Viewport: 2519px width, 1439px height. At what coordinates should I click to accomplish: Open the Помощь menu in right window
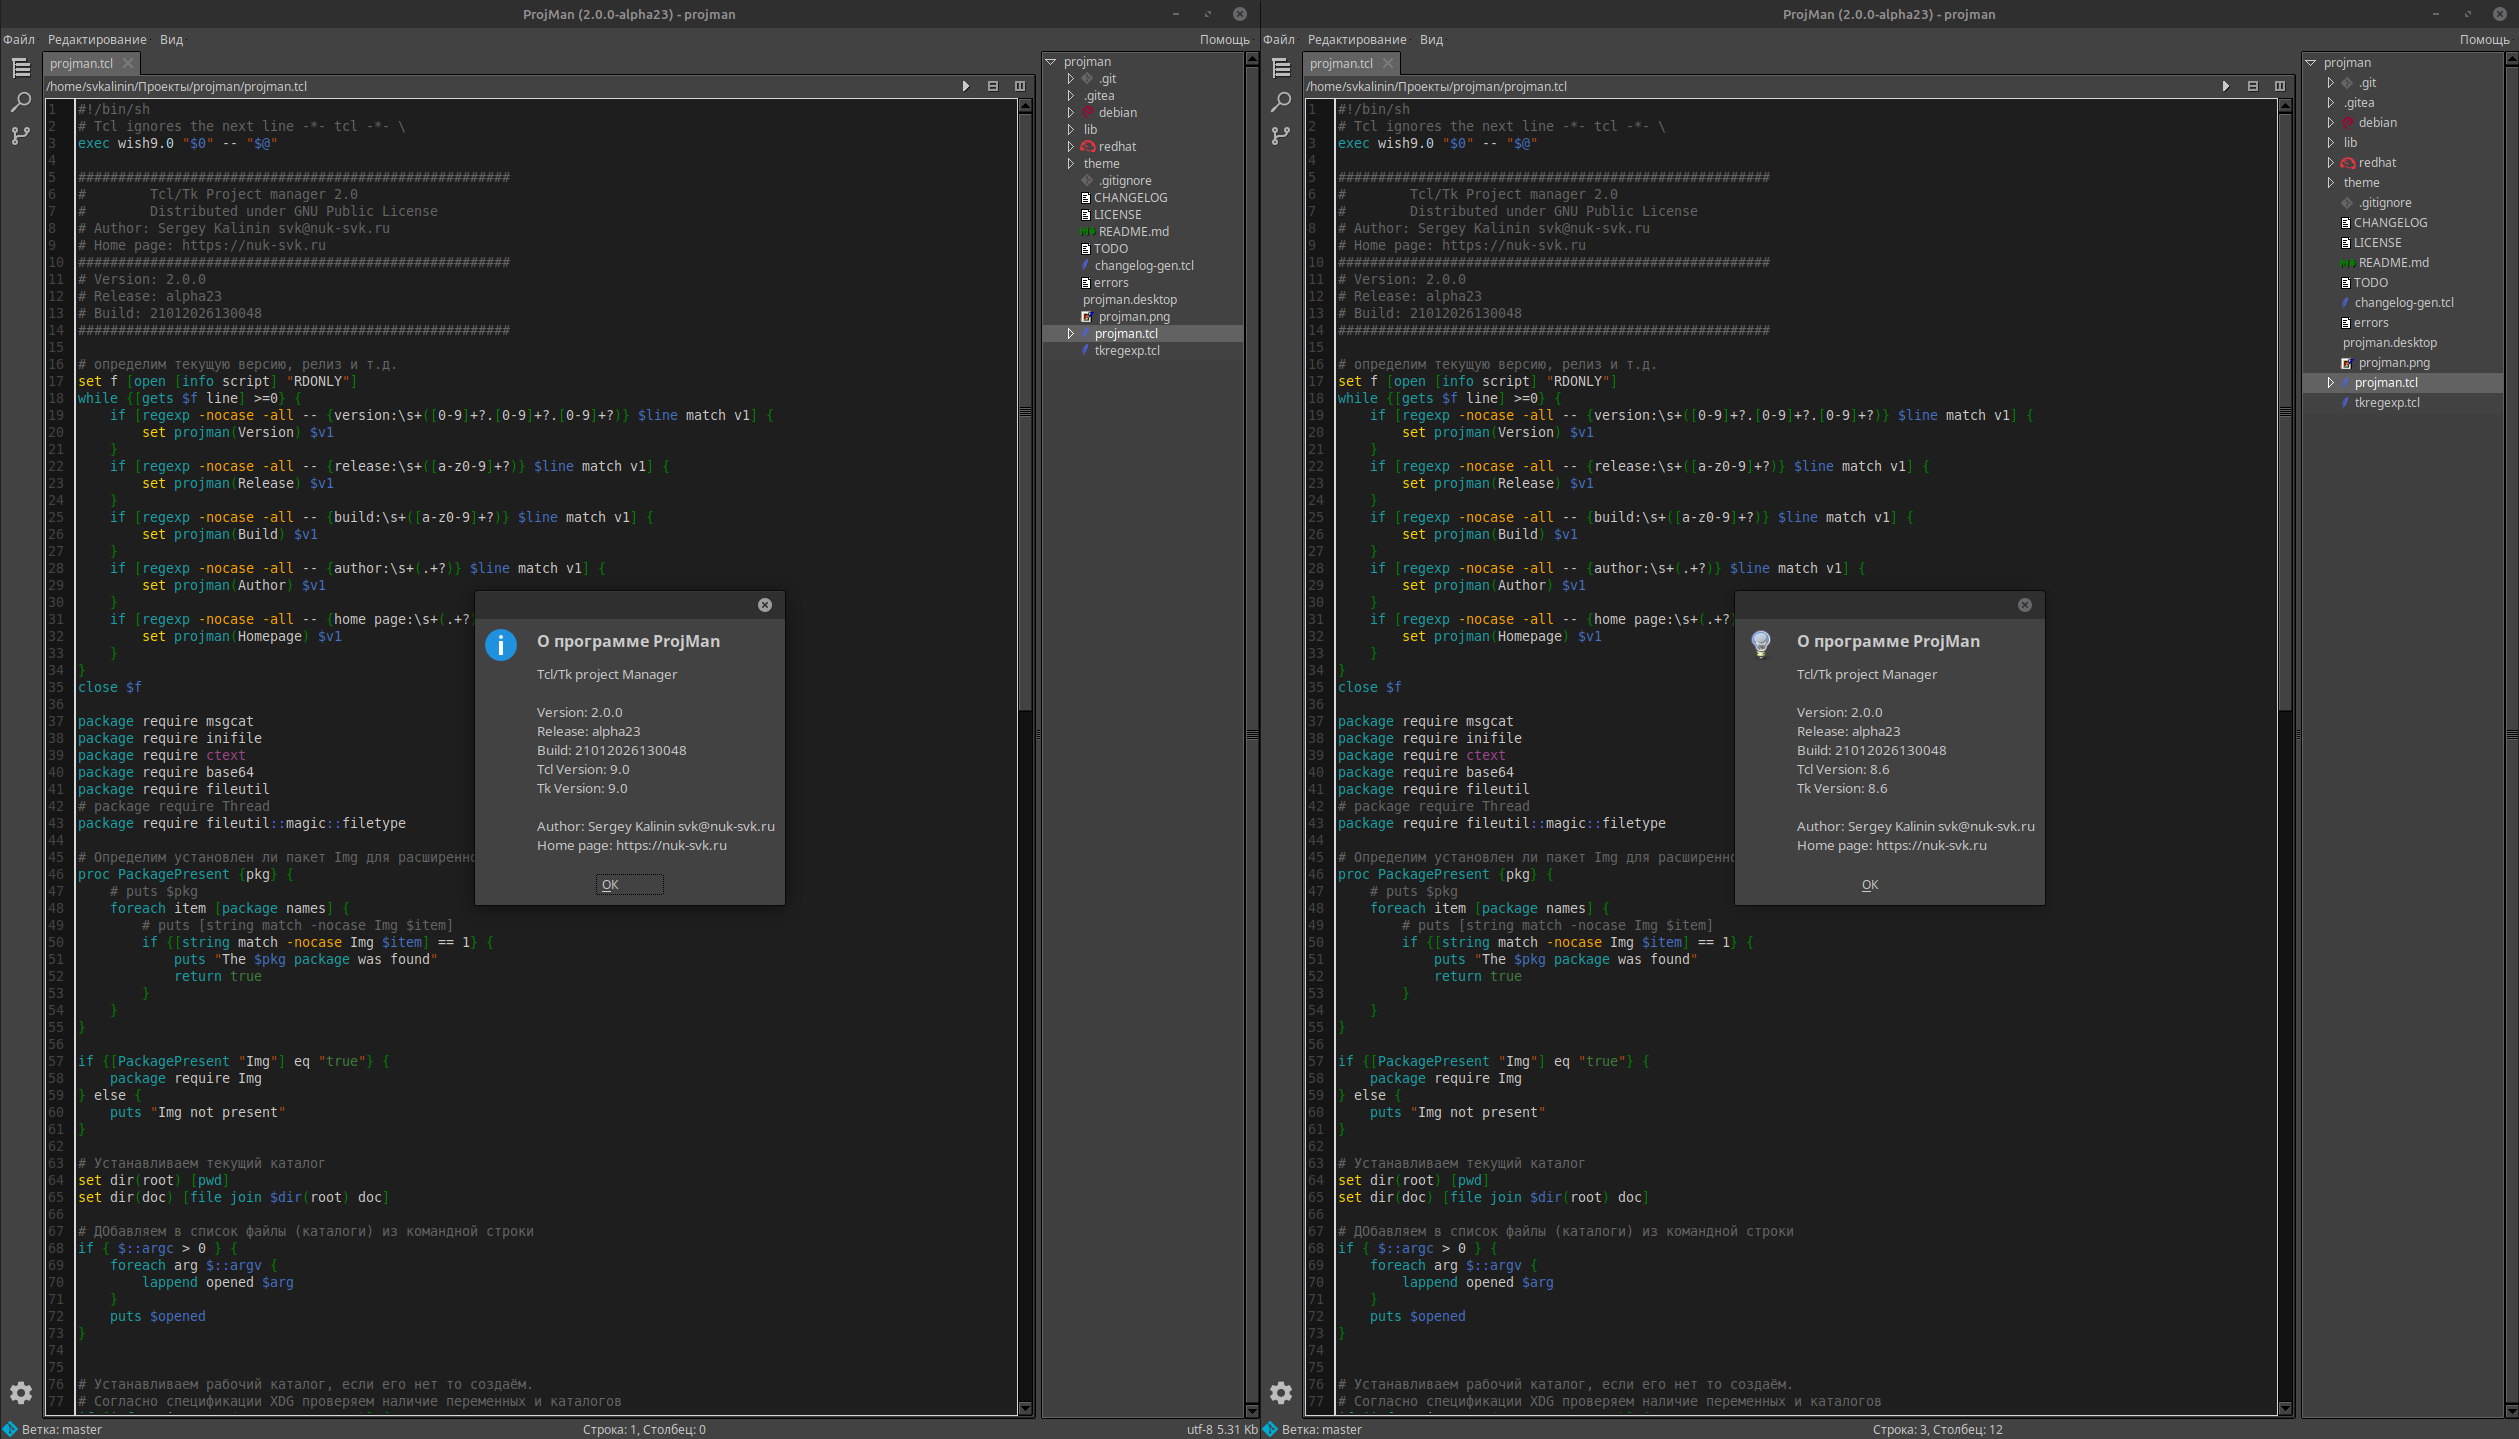(x=2483, y=40)
